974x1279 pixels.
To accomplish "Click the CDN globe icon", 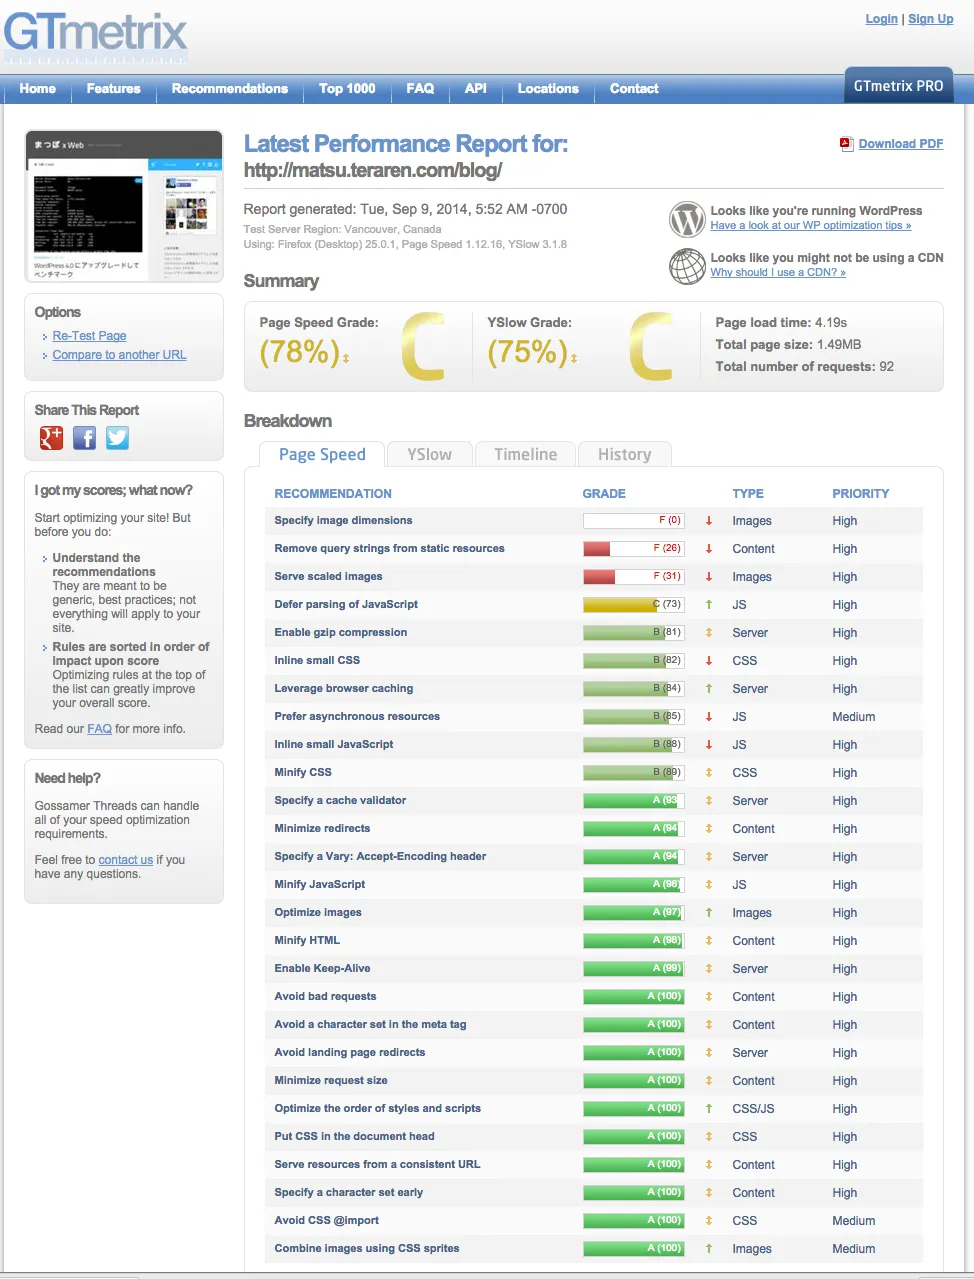I will (x=687, y=266).
